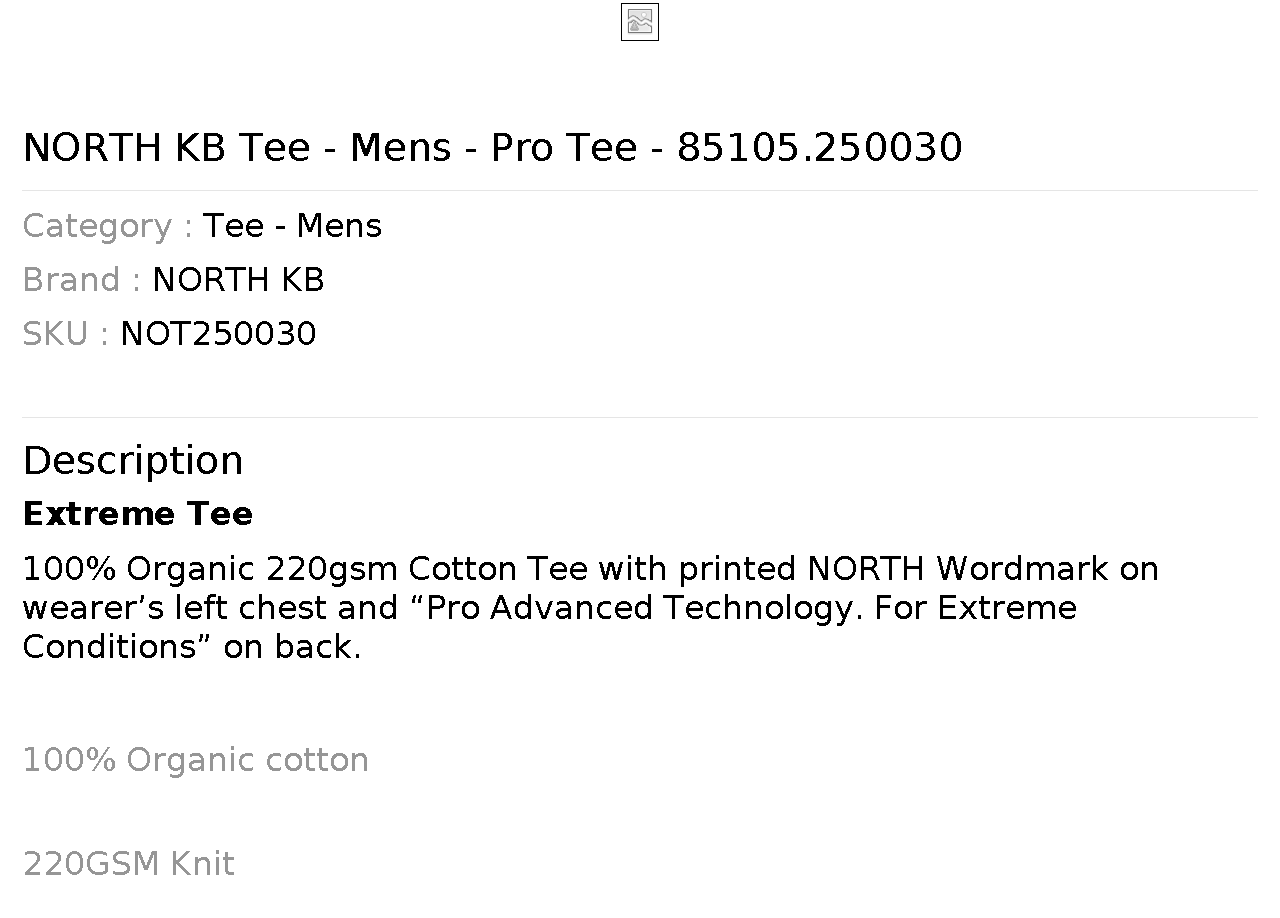Click the 100% Organic 220gsm description paragraph

click(x=590, y=608)
